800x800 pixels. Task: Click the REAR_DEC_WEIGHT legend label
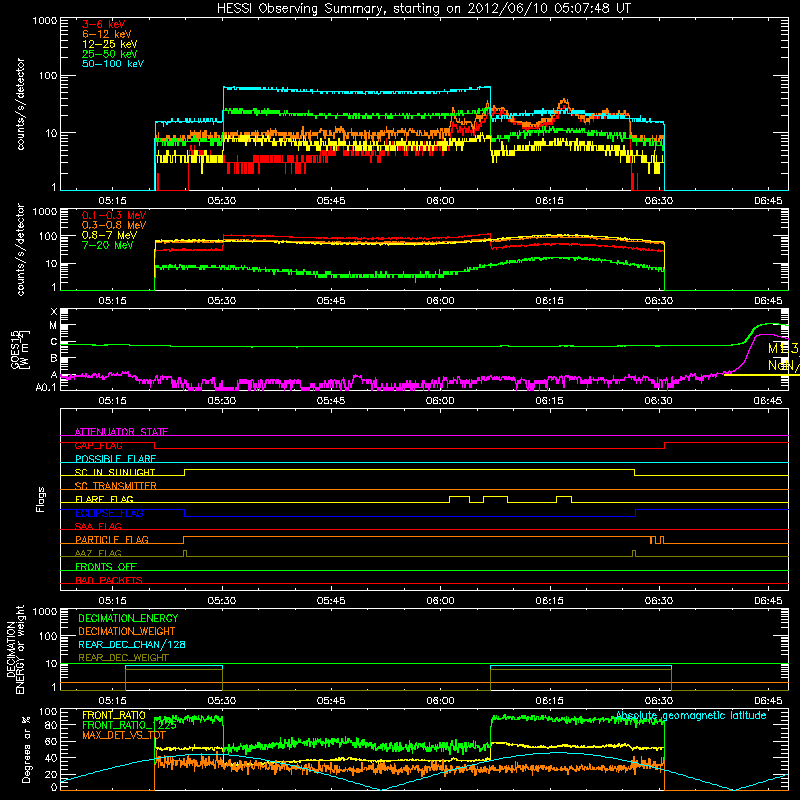click(x=123, y=658)
